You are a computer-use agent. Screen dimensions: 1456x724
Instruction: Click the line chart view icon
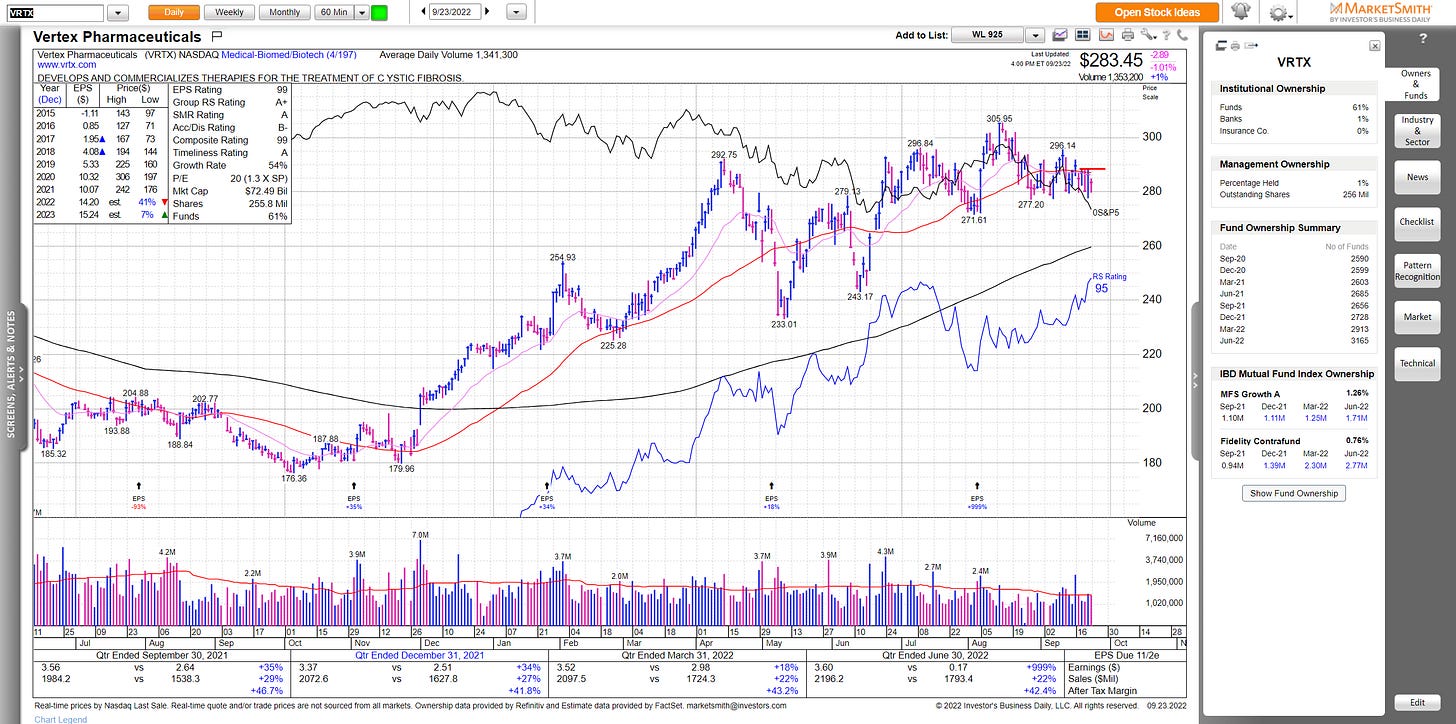[1060, 35]
